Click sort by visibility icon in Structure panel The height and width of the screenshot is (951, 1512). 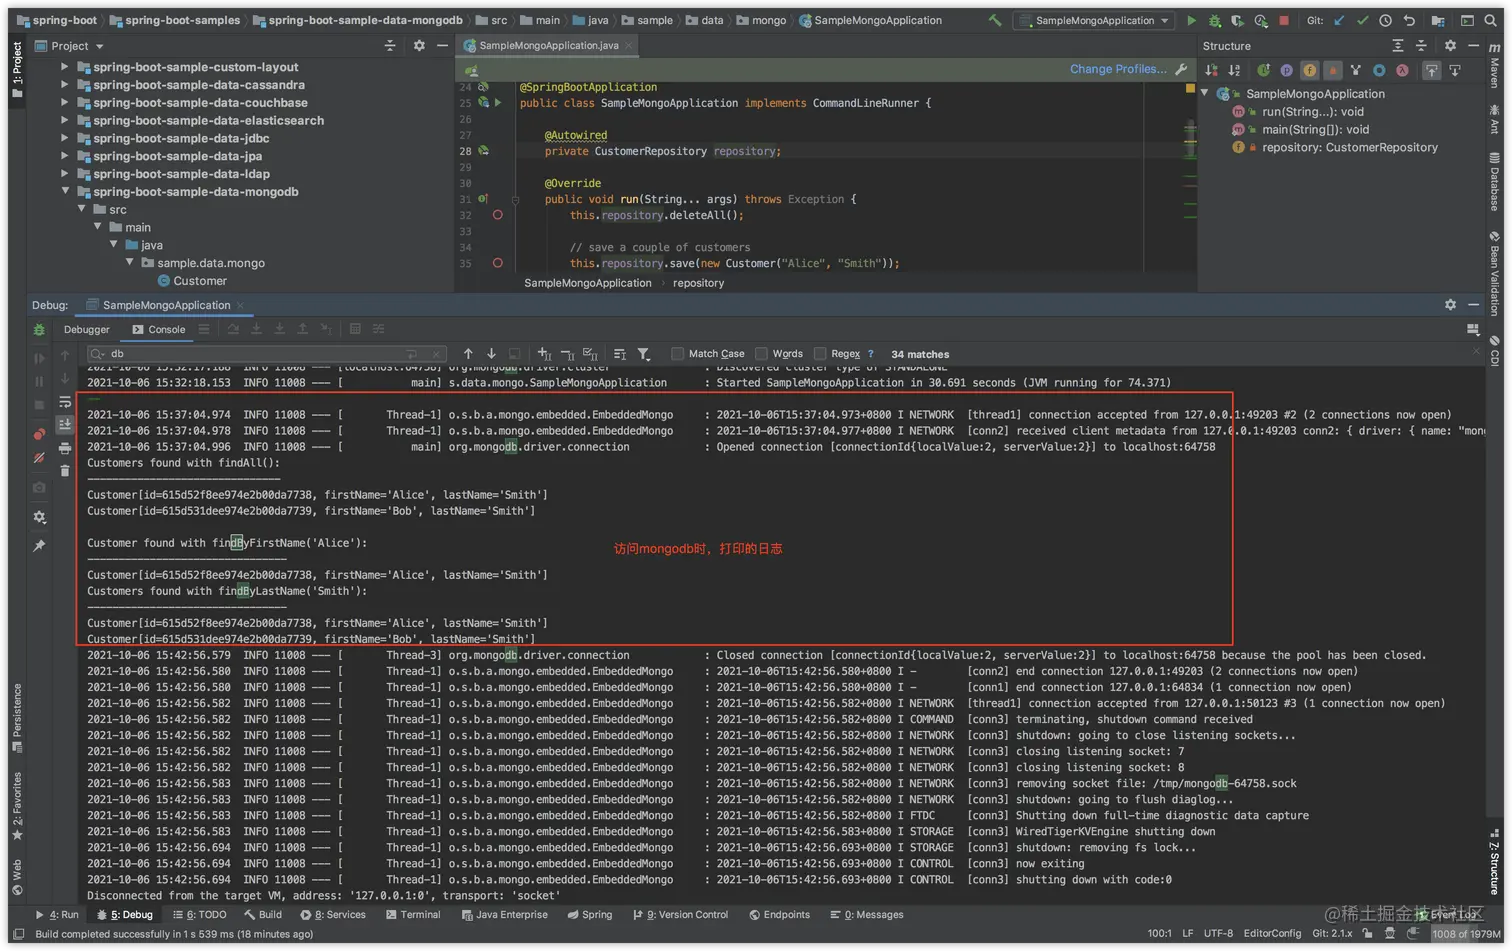(1211, 70)
